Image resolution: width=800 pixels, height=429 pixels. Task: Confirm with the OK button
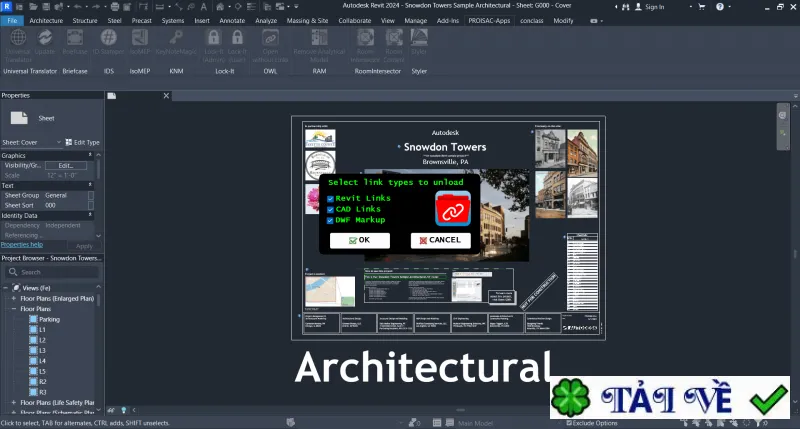click(360, 240)
